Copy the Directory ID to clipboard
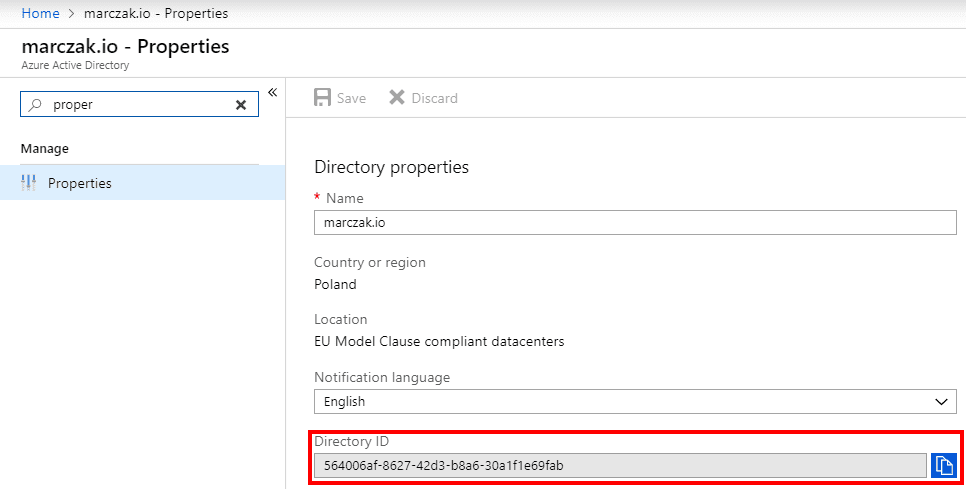This screenshot has height=489, width=966. click(x=943, y=465)
